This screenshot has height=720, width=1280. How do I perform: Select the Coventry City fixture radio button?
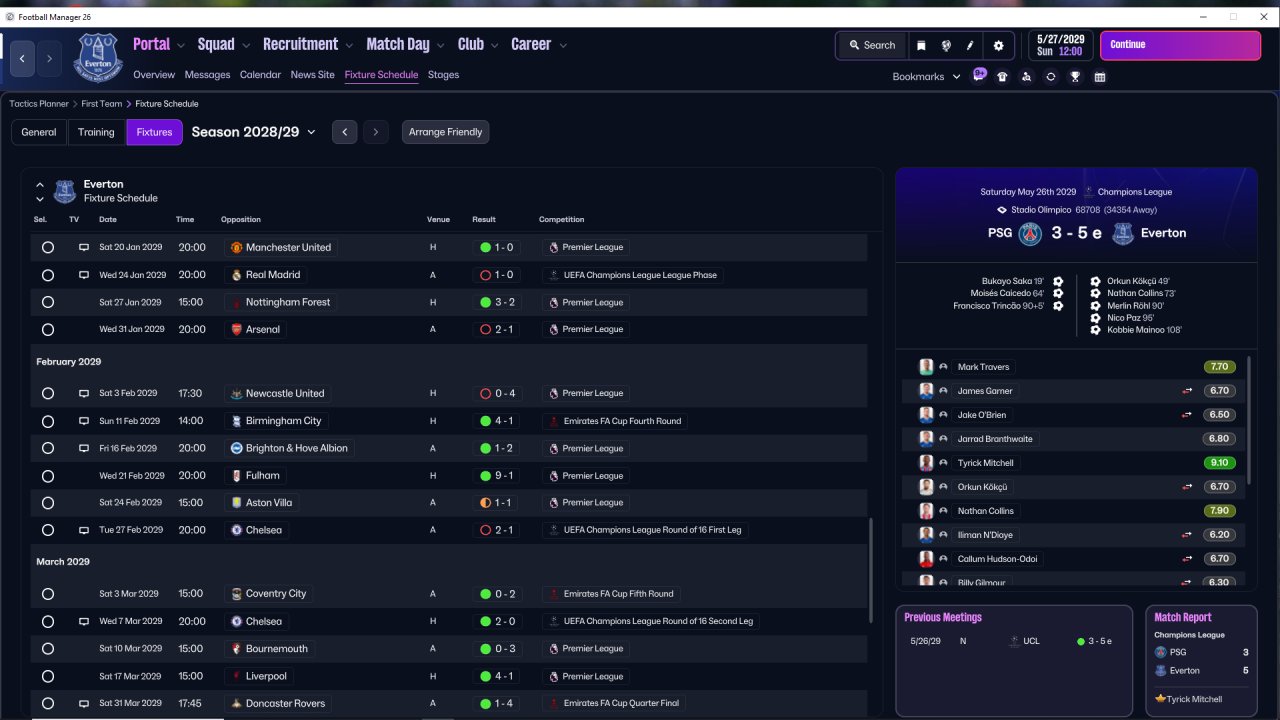click(x=48, y=594)
